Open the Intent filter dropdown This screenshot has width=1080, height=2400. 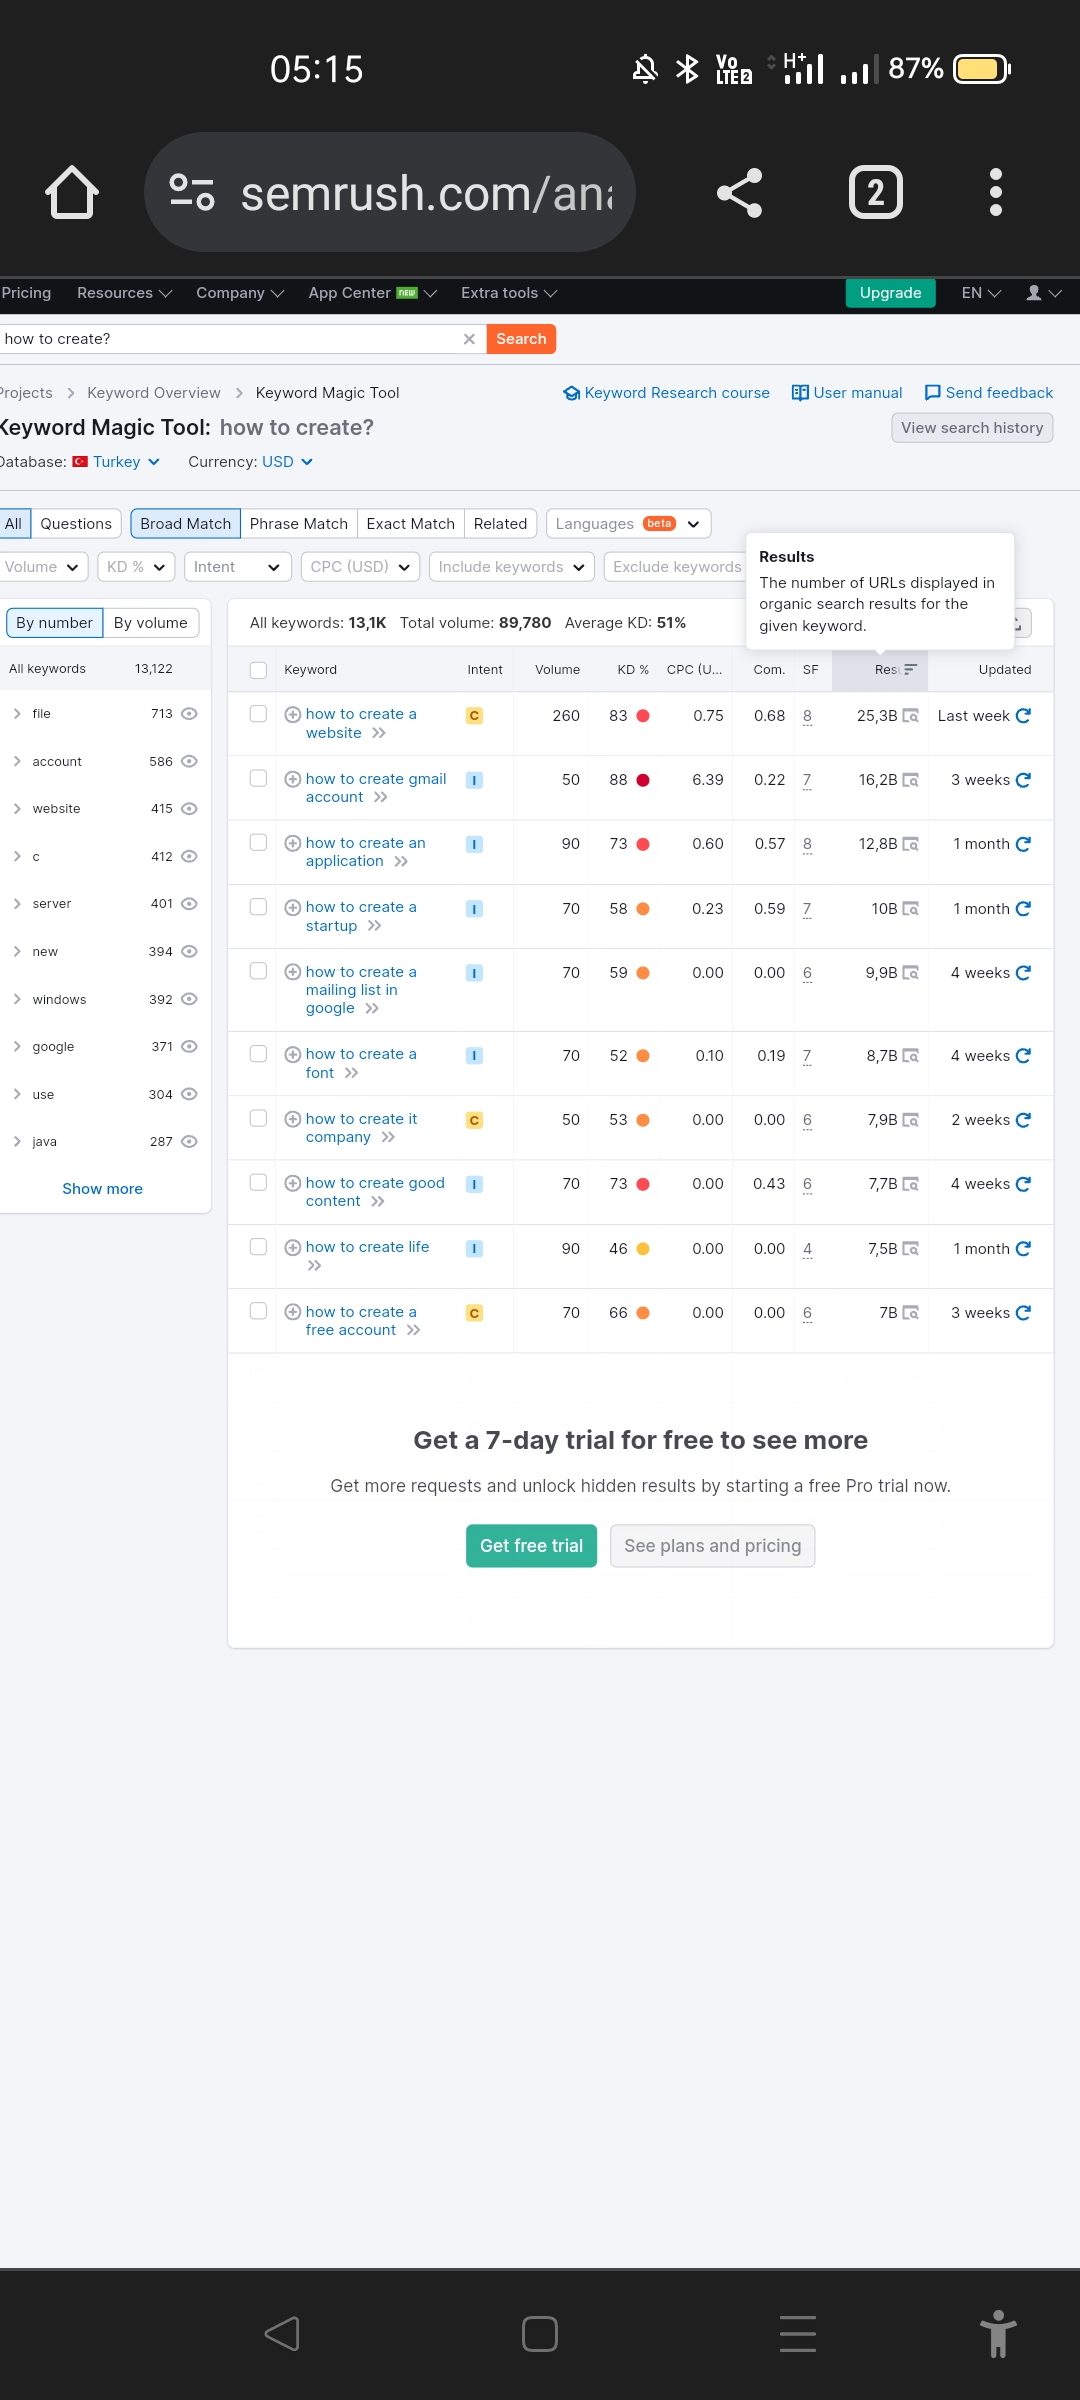[238, 567]
